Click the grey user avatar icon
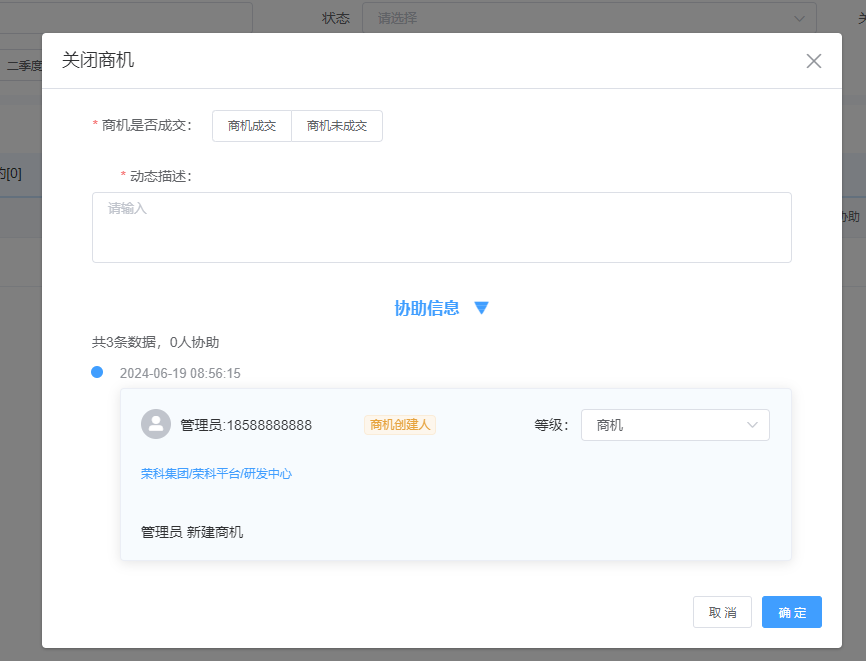Screen dimensions: 866x661 point(156,424)
